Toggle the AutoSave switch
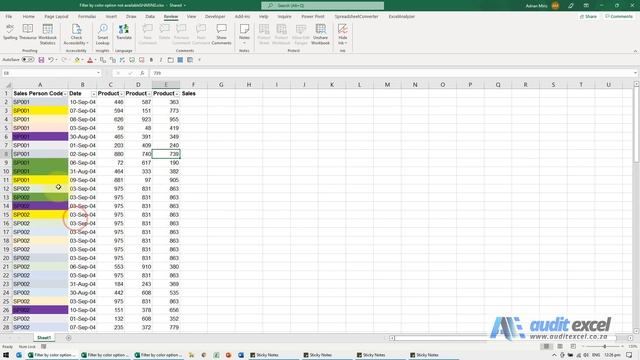Screen dimensions: 640x360 [x=28, y=60]
